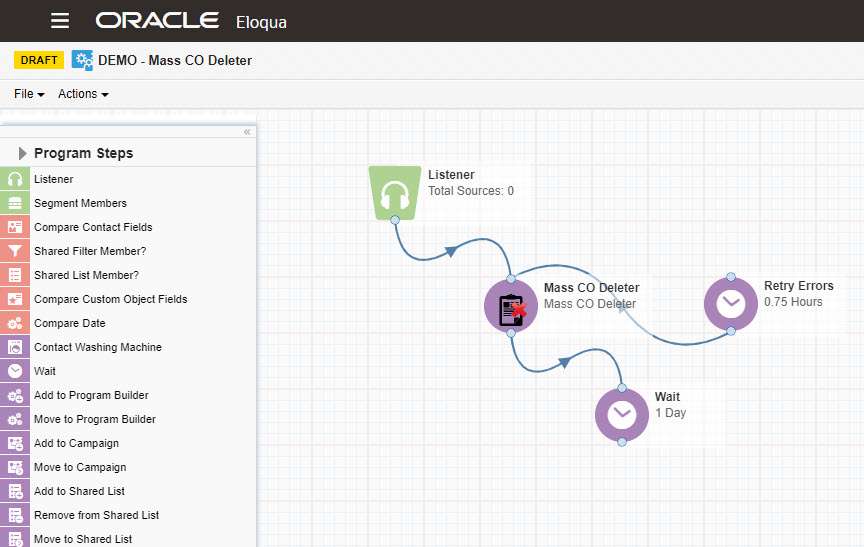
Task: Click the DRAFT status badge
Action: click(39, 60)
